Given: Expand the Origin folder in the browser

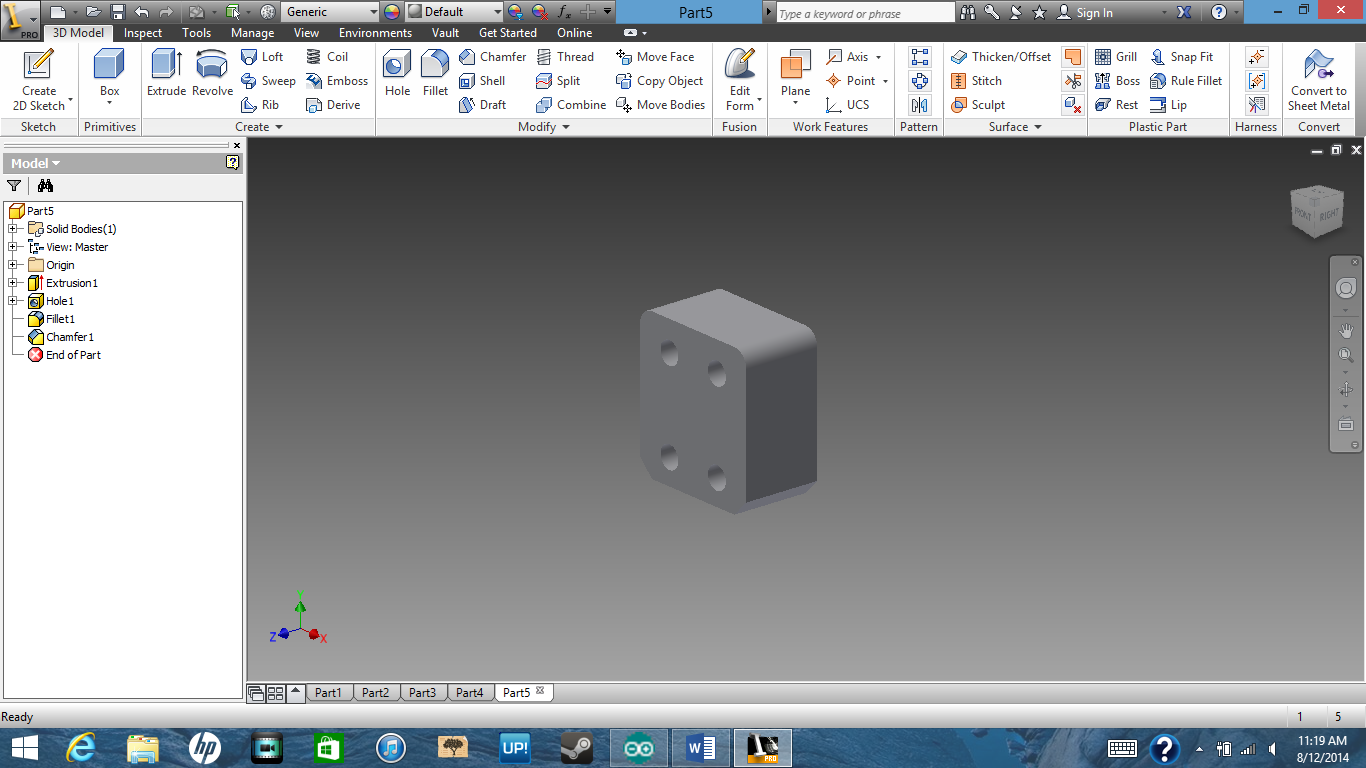Looking at the screenshot, I should (x=14, y=265).
